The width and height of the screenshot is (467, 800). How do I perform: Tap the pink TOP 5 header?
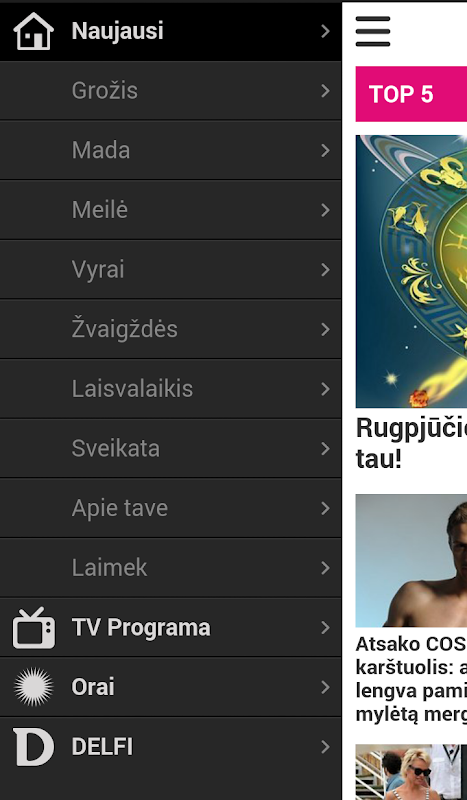pyautogui.click(x=411, y=94)
